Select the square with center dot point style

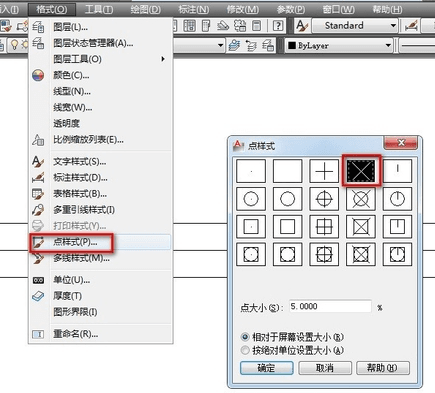[251, 227]
